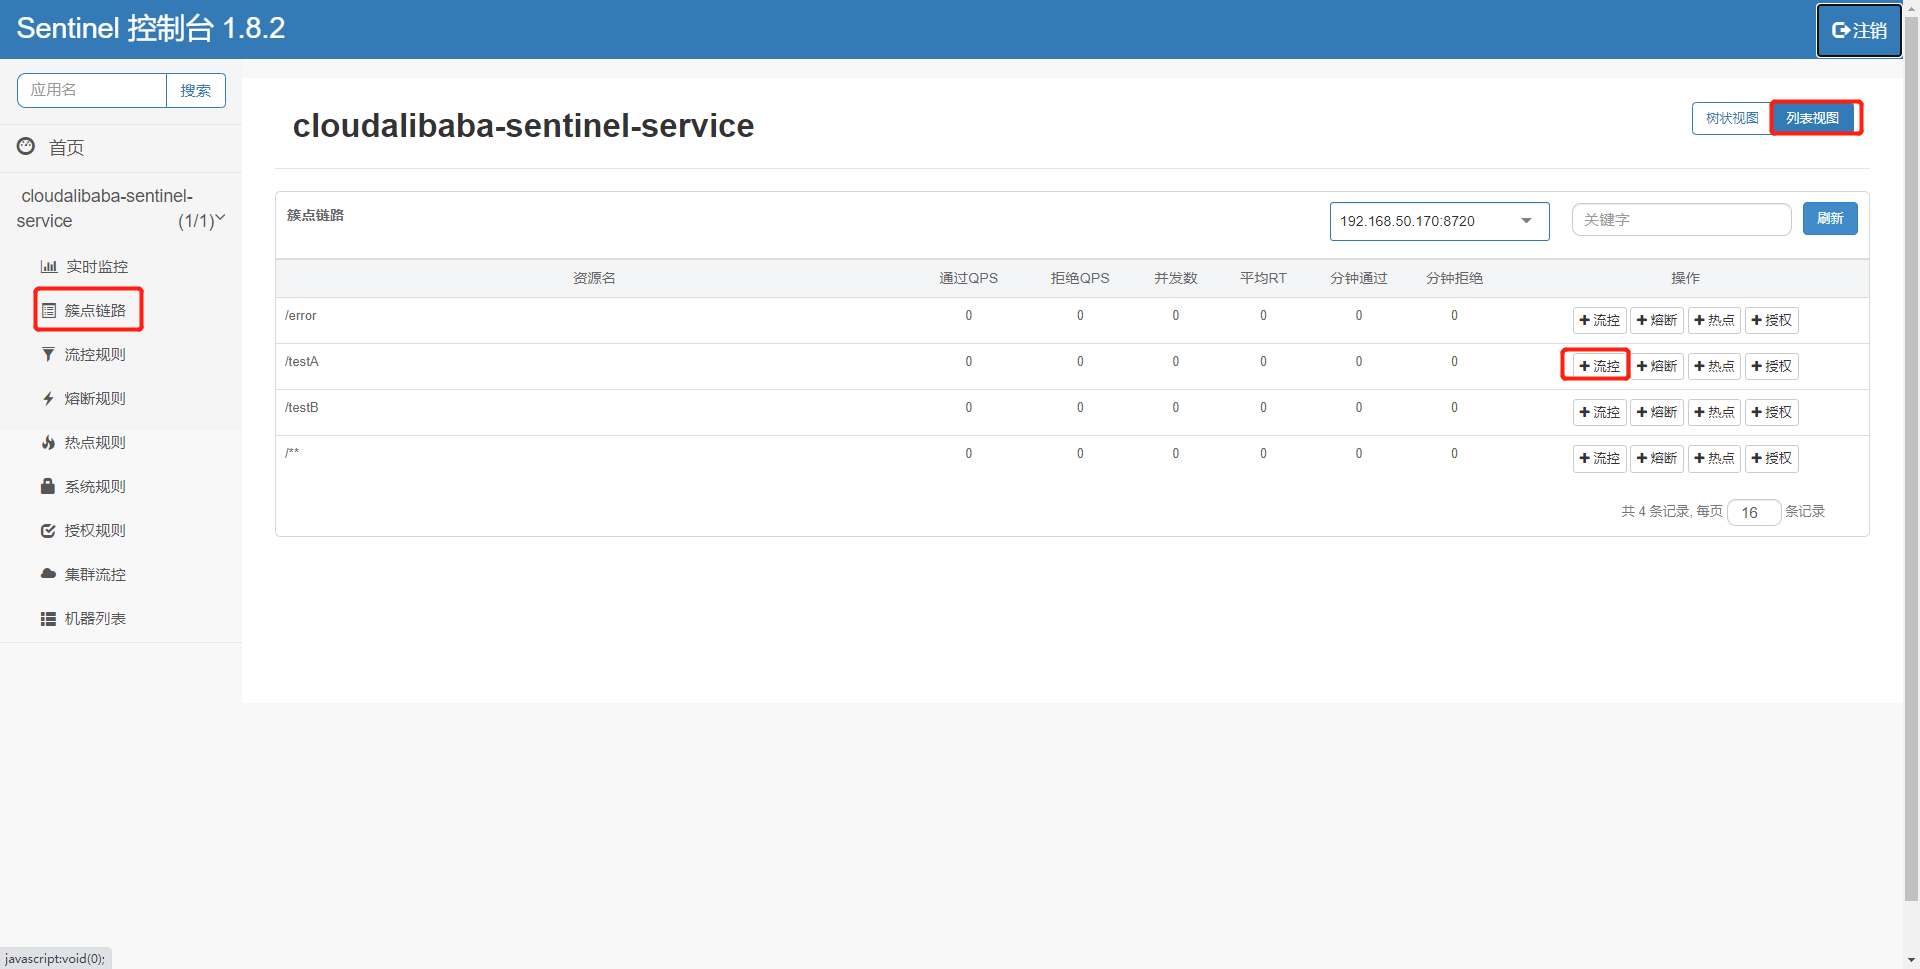Viewport: 1920px width, 969px height.
Task: Click the 流控规则 filter funnel icon
Action: coord(48,354)
